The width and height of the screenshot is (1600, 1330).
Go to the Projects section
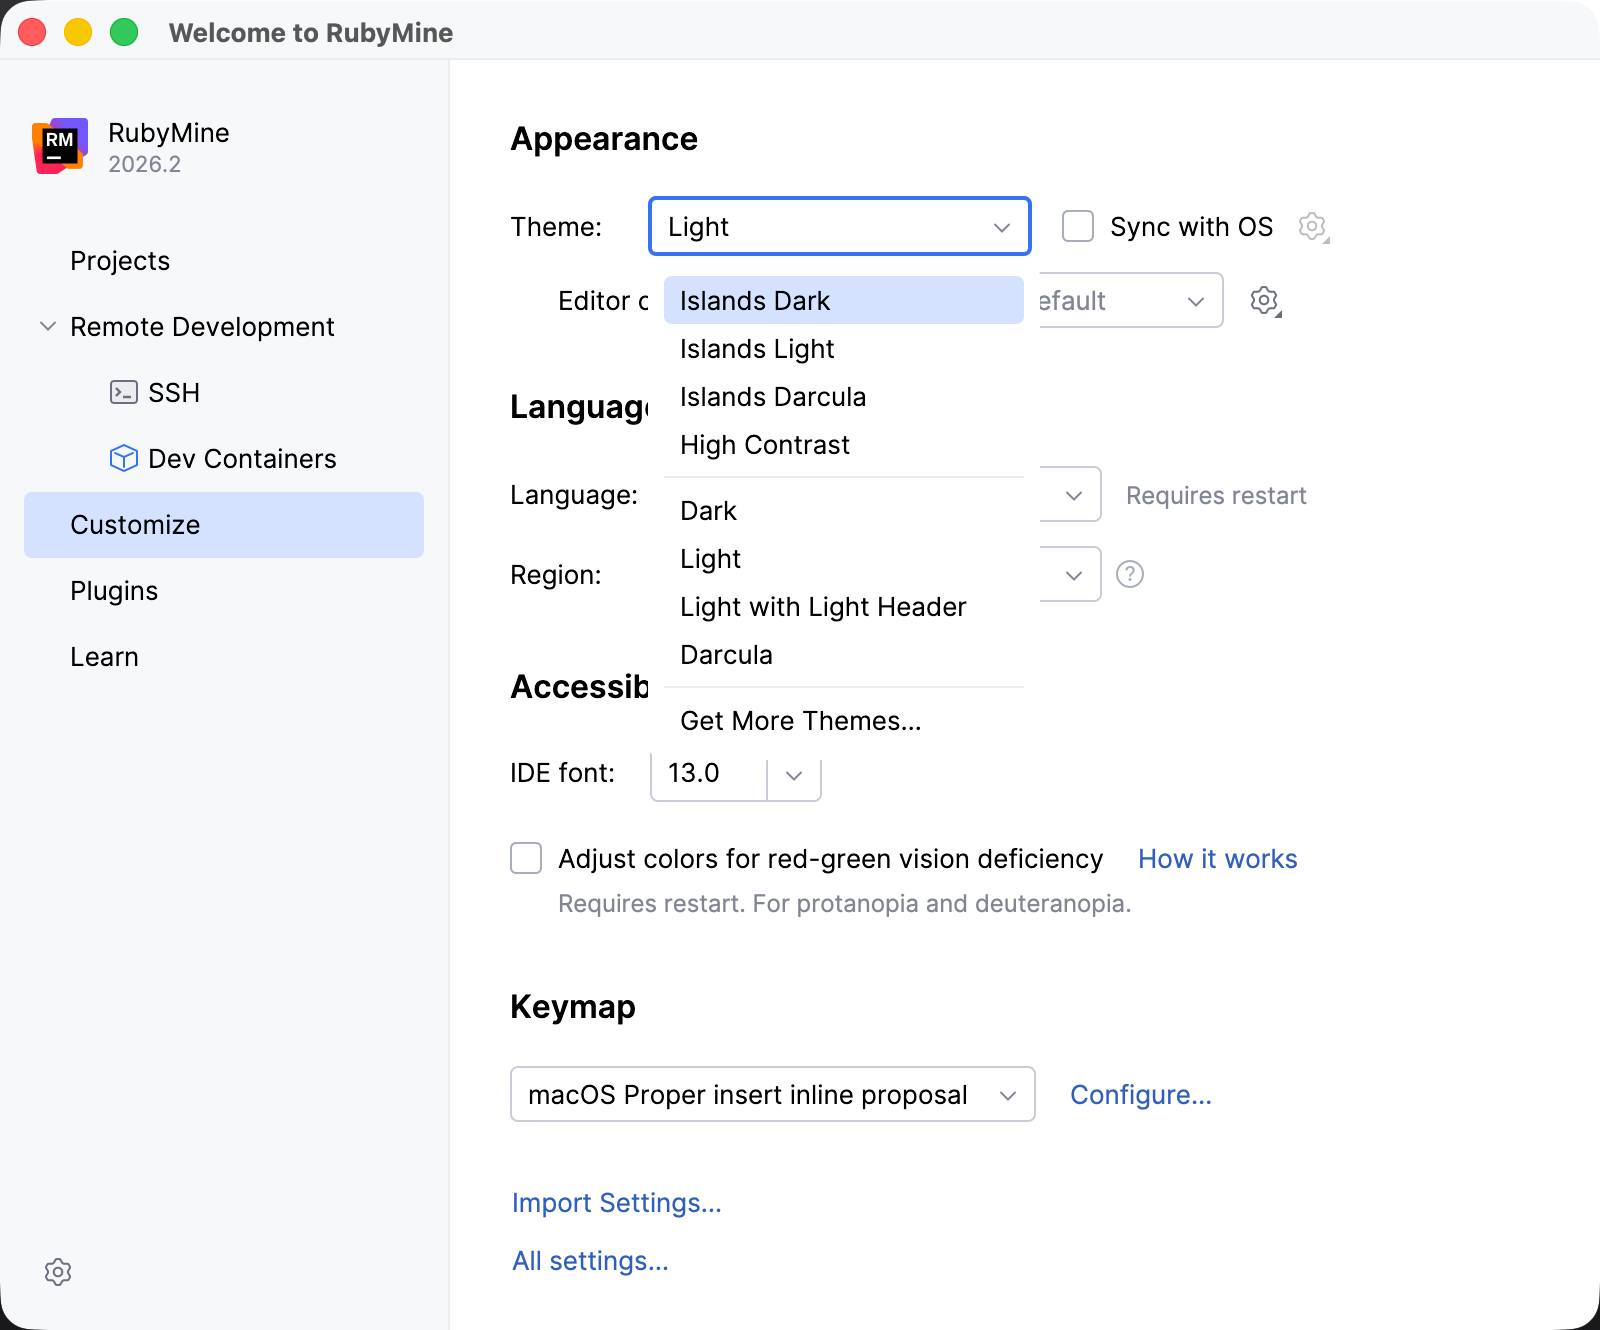pos(224,260)
